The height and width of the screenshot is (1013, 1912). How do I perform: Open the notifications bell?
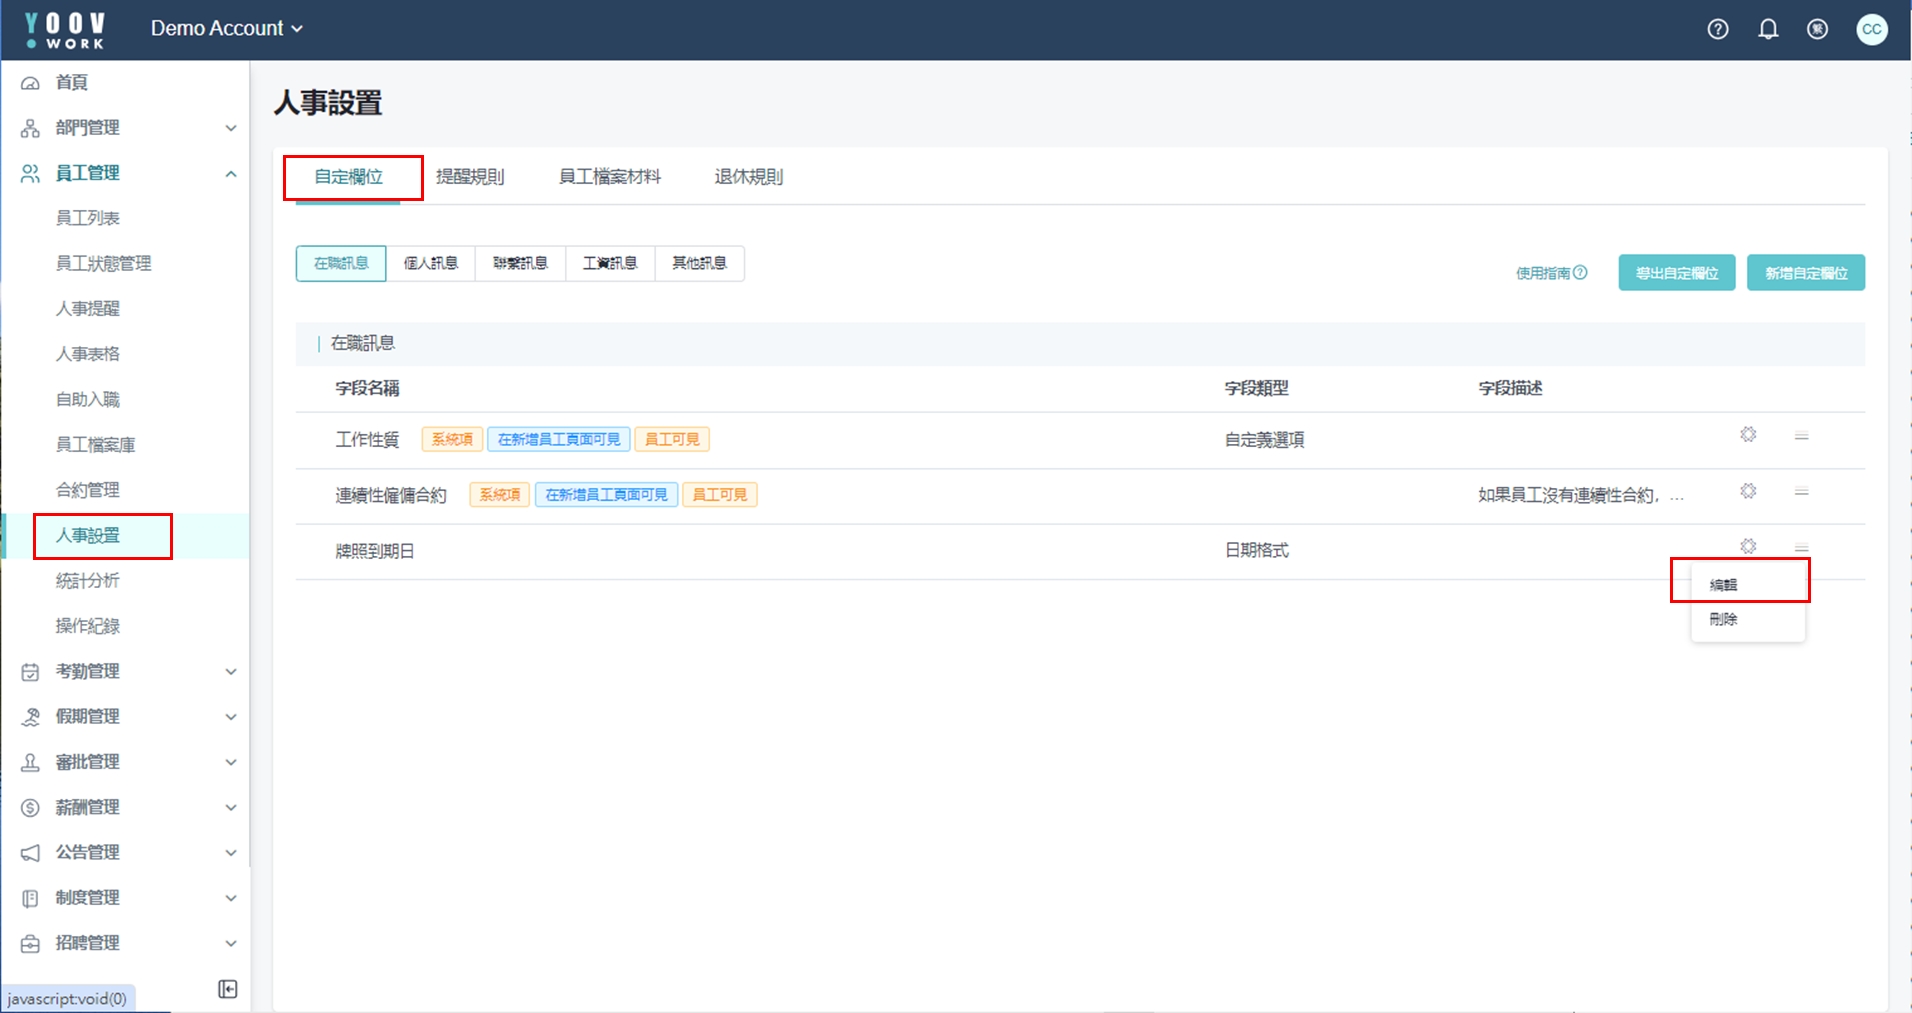click(x=1768, y=29)
